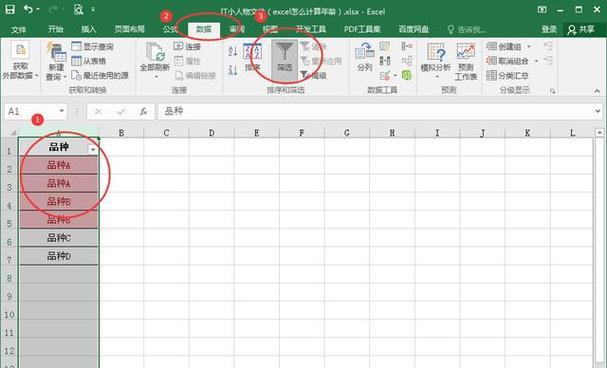The width and height of the screenshot is (607, 368).
Task: Click 属性 (Properties) in Connections group
Action: point(187,61)
